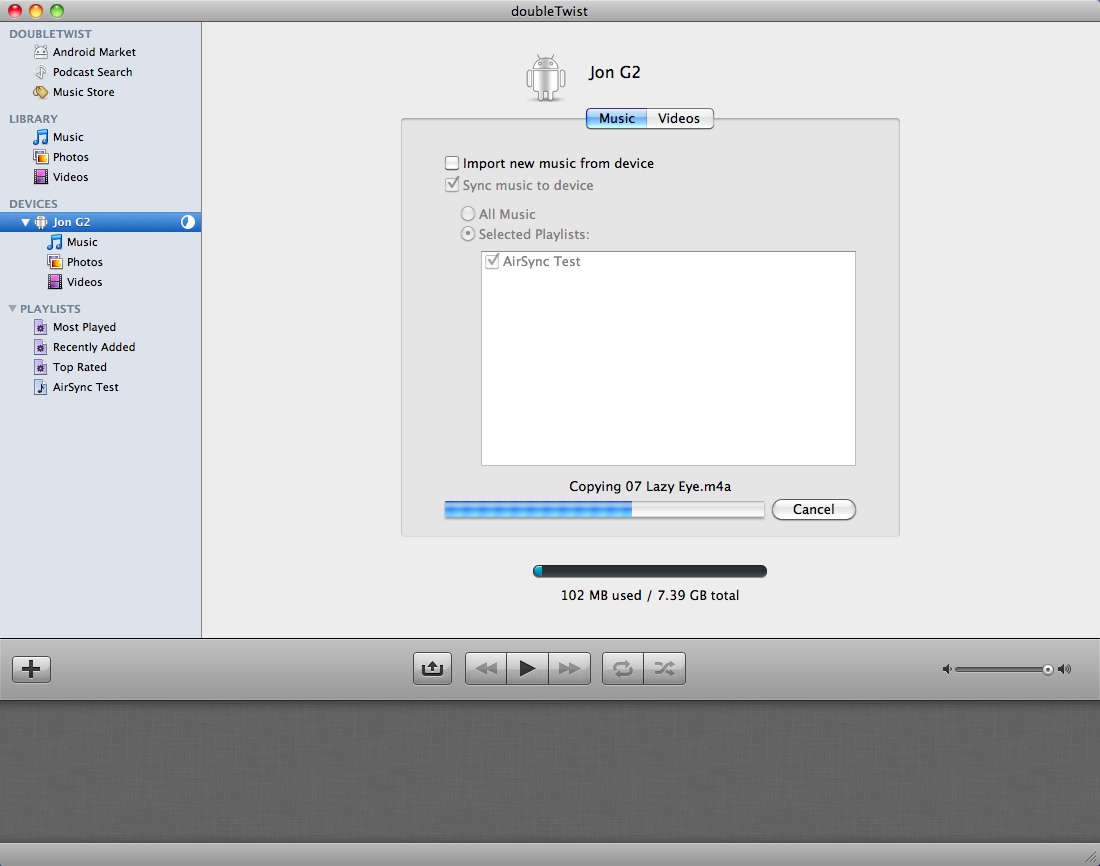Click the Jon G2 android device icon in sidebar
1100x866 pixels.
41,222
